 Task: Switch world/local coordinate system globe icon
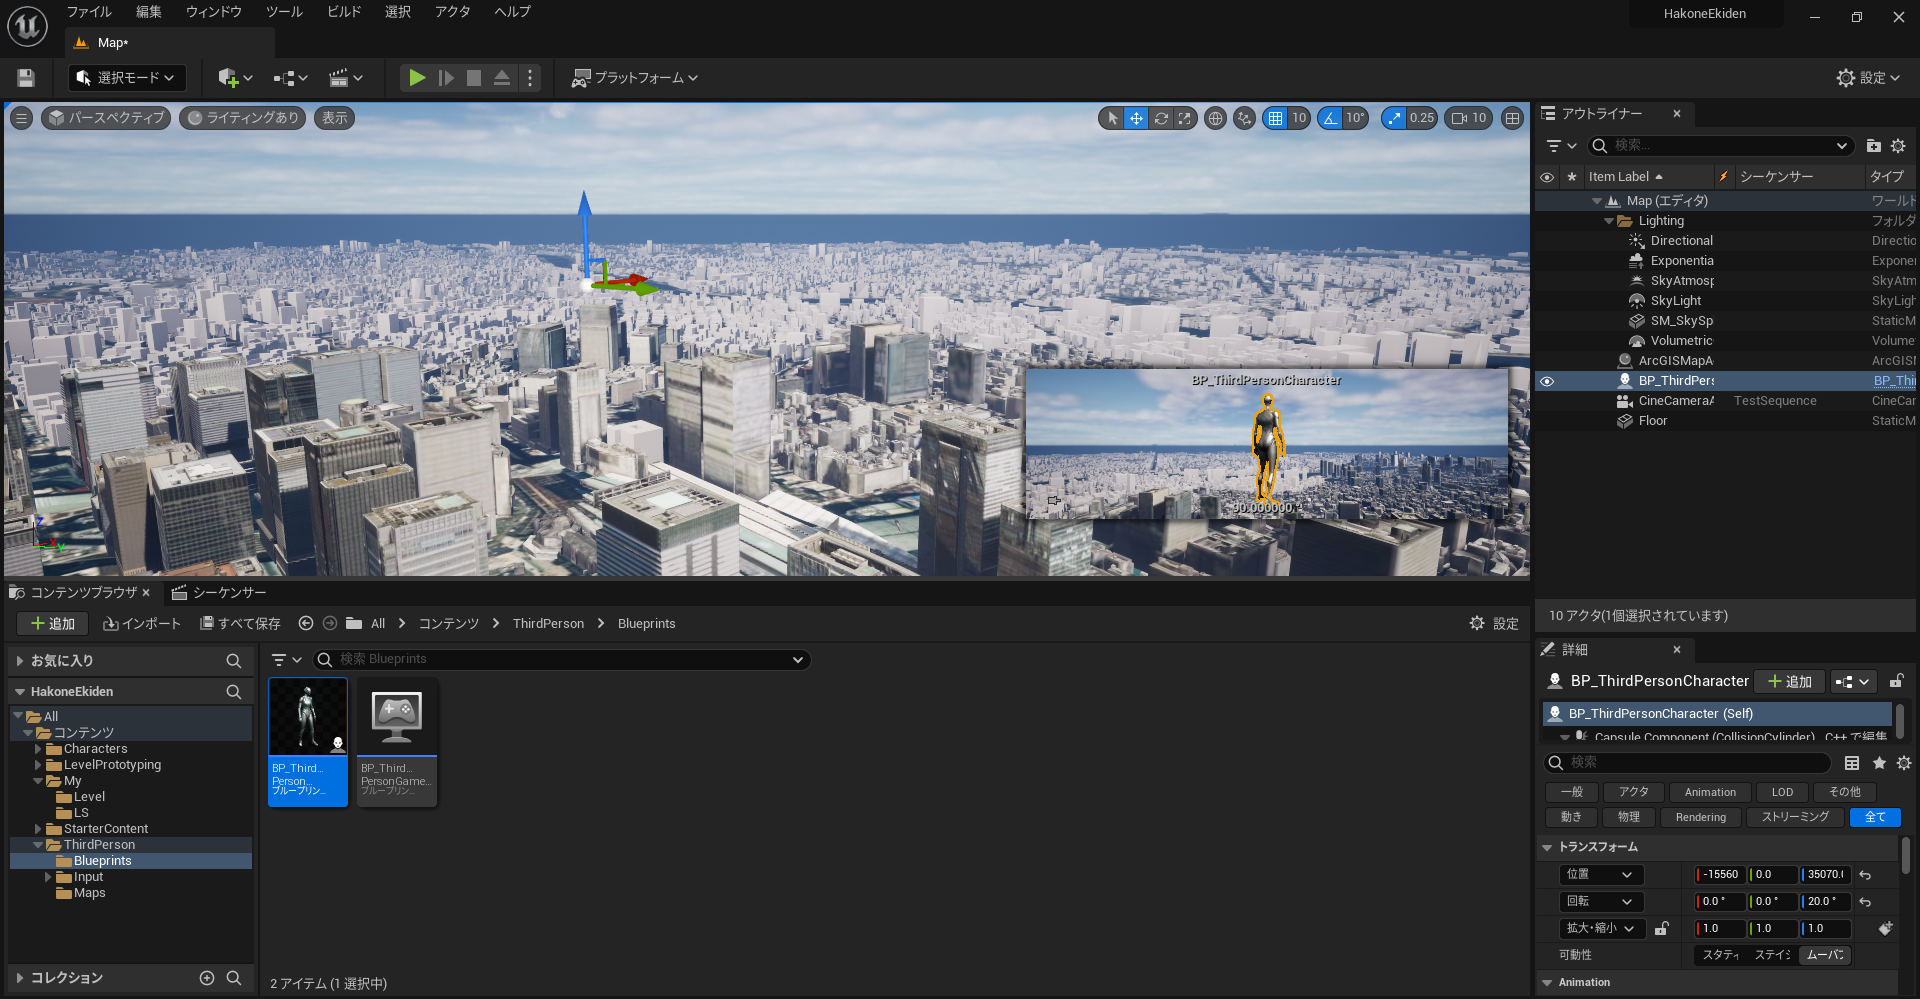[1215, 118]
